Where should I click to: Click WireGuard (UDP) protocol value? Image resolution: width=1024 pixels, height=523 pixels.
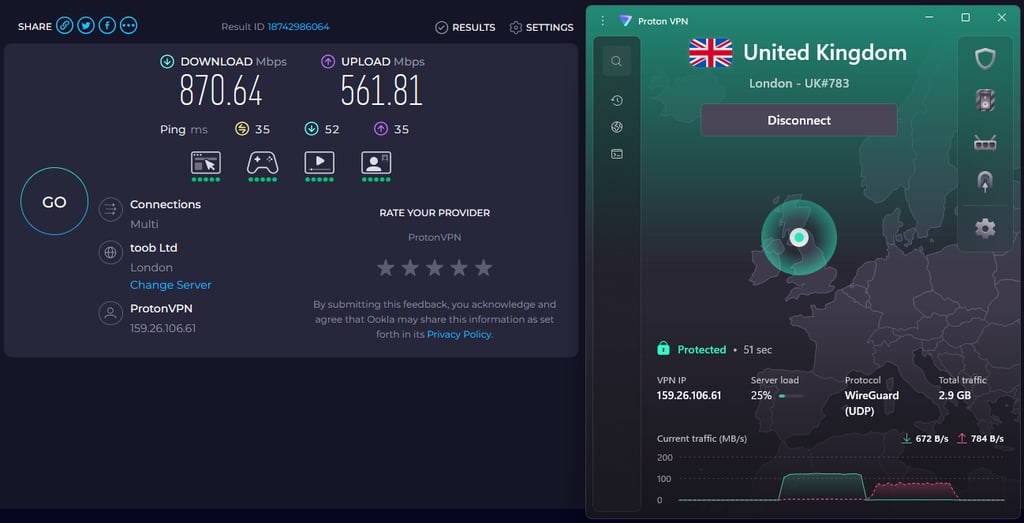click(872, 404)
